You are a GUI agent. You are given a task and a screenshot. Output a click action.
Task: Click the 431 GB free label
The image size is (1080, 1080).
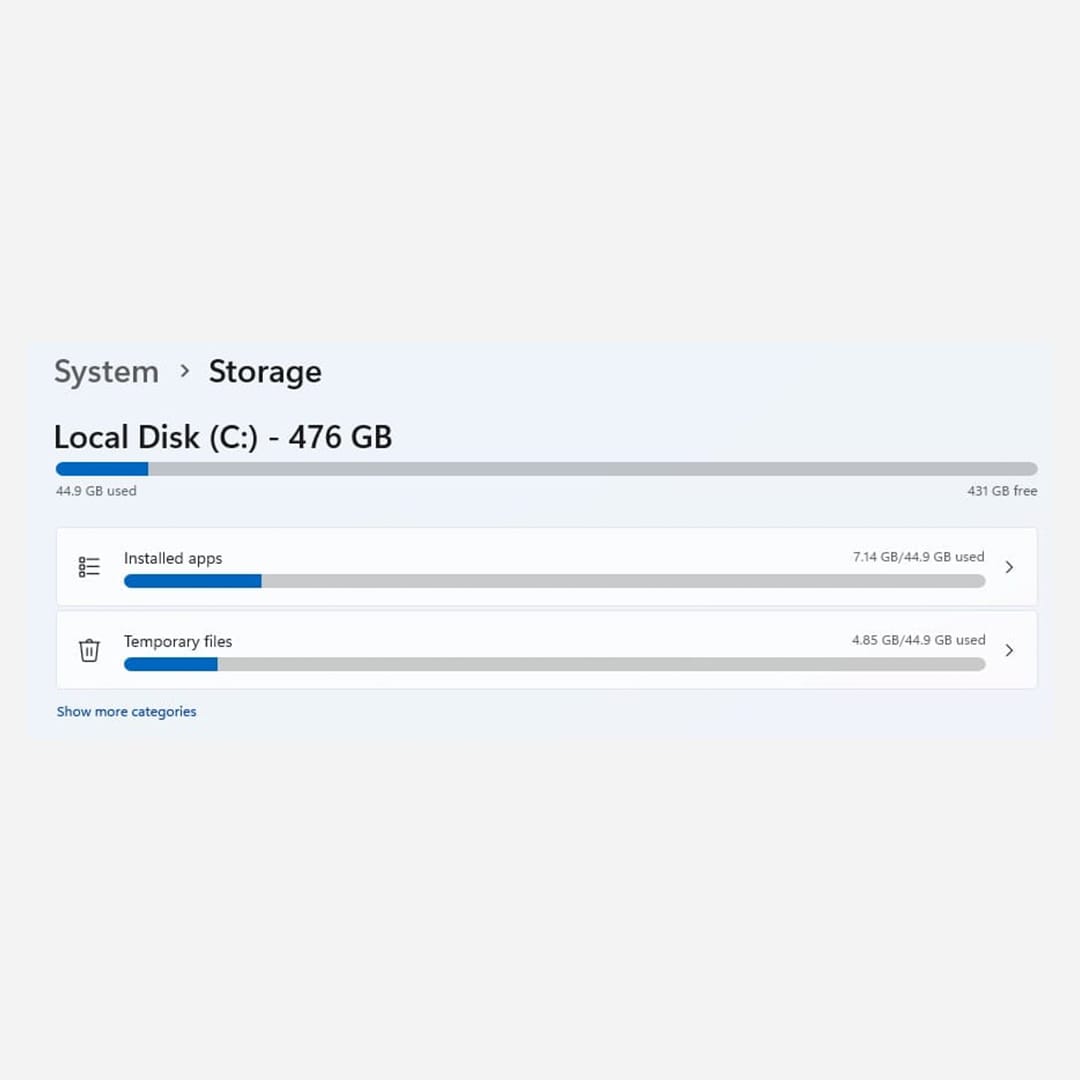coord(1002,491)
